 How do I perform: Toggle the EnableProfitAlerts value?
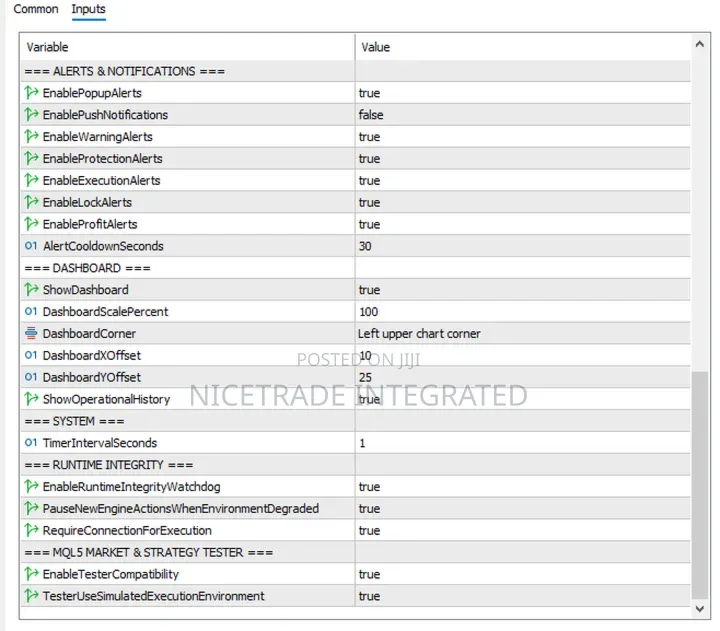point(523,224)
